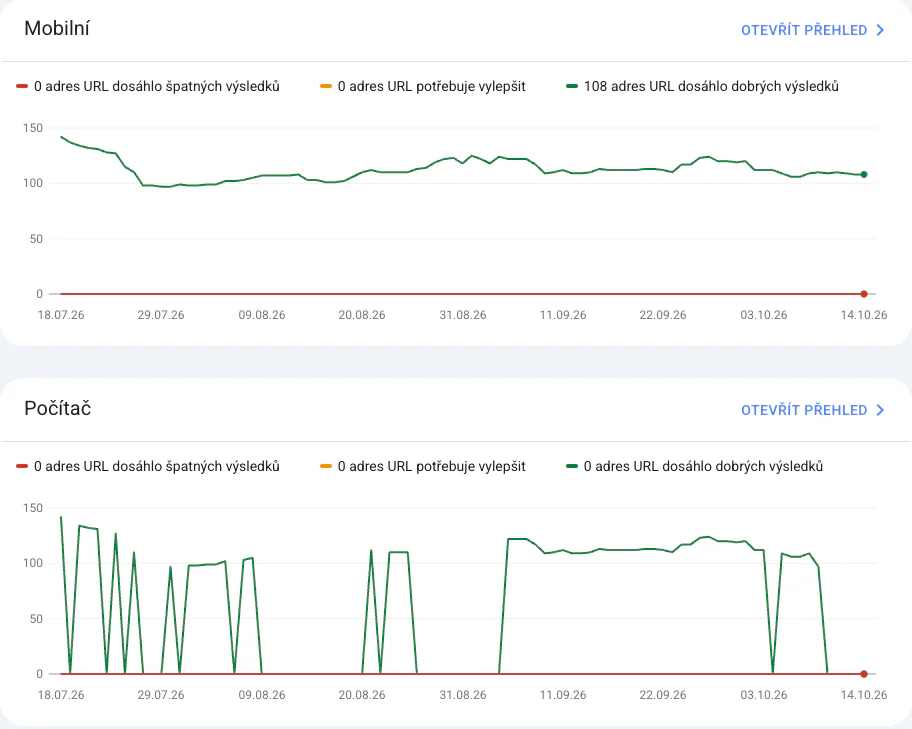
Task: Click y-axis value 0 on Počítač chart
Action: (x=40, y=674)
